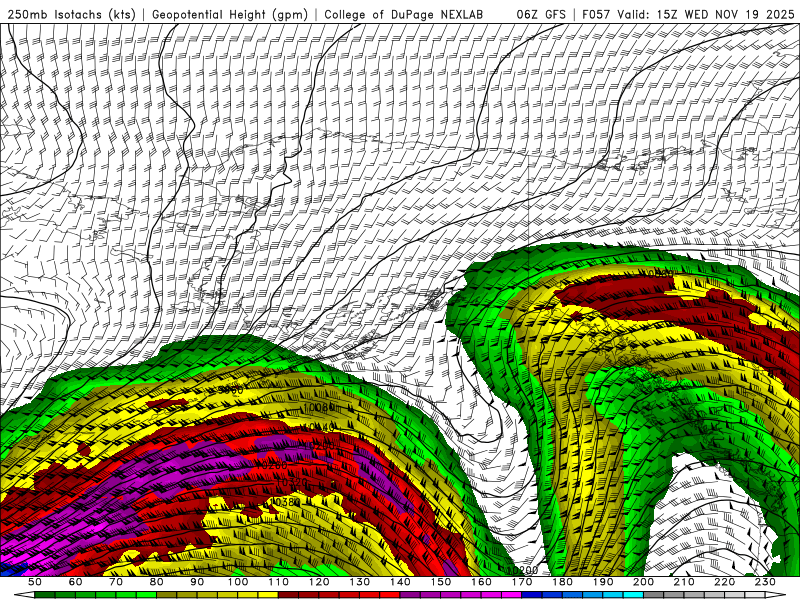Select the 170 label on the color scale

point(522,582)
